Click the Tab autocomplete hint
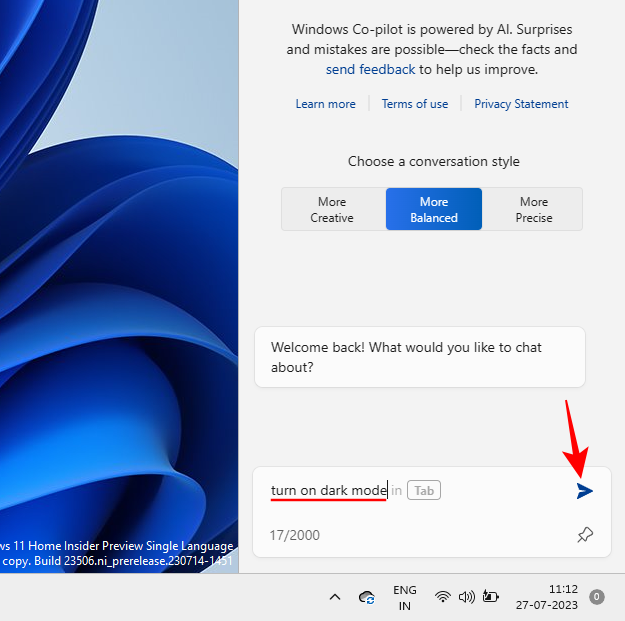This screenshot has width=625, height=621. coord(424,490)
